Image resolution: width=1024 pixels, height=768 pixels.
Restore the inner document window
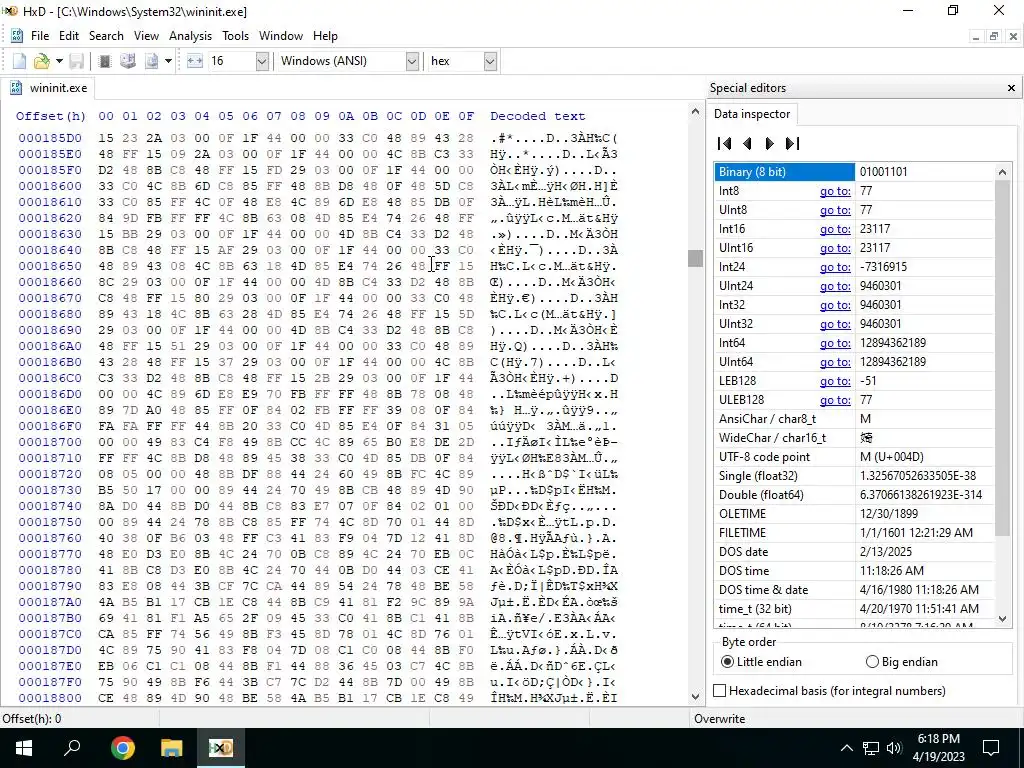coord(994,37)
